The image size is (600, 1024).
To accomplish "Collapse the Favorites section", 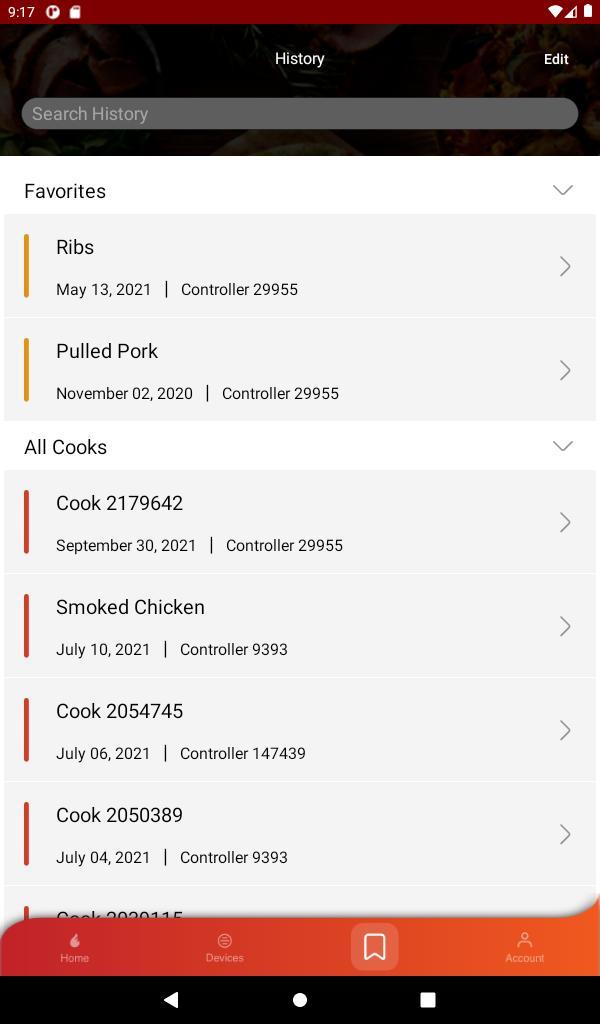I will (x=562, y=190).
